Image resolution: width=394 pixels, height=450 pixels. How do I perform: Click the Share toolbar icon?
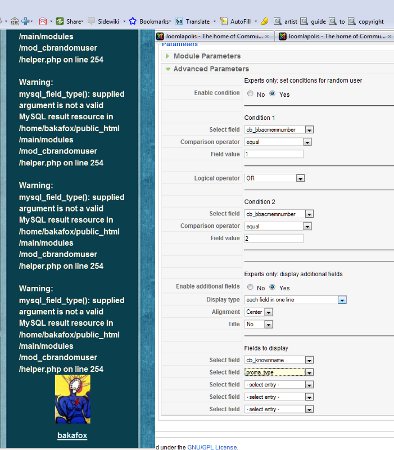point(60,21)
